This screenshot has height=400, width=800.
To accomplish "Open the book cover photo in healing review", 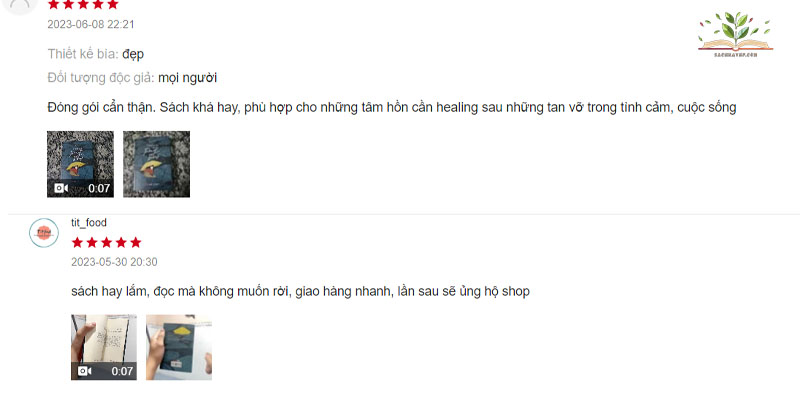I will (x=157, y=164).
